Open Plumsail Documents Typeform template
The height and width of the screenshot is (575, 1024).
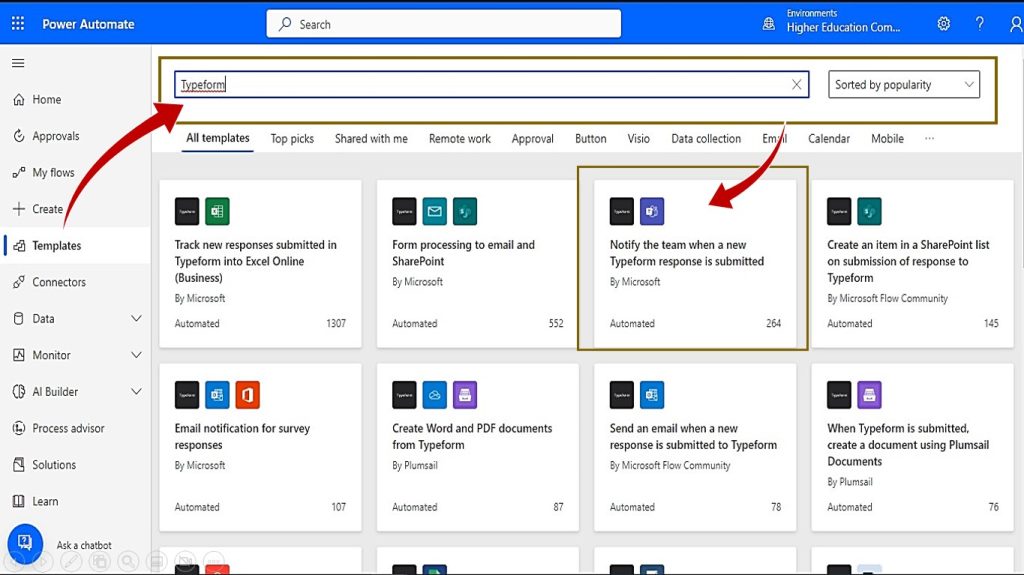912,447
